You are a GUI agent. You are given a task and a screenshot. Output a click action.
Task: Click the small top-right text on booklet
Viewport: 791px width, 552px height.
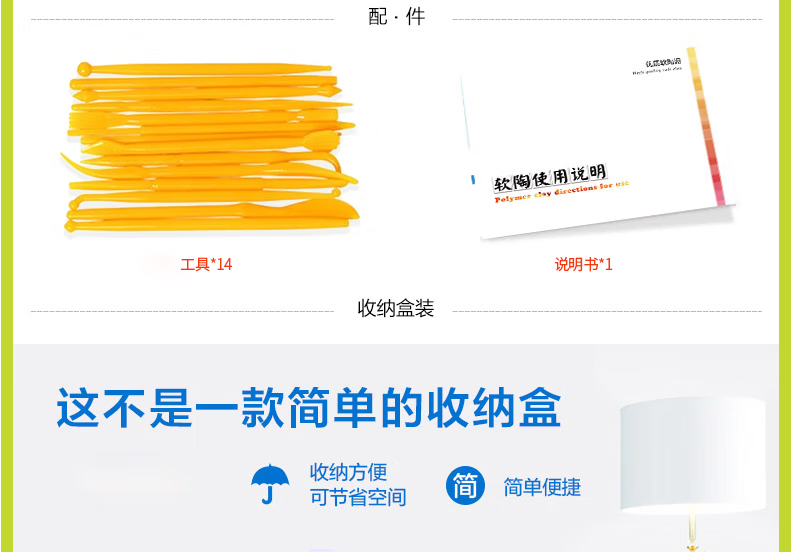658,66
